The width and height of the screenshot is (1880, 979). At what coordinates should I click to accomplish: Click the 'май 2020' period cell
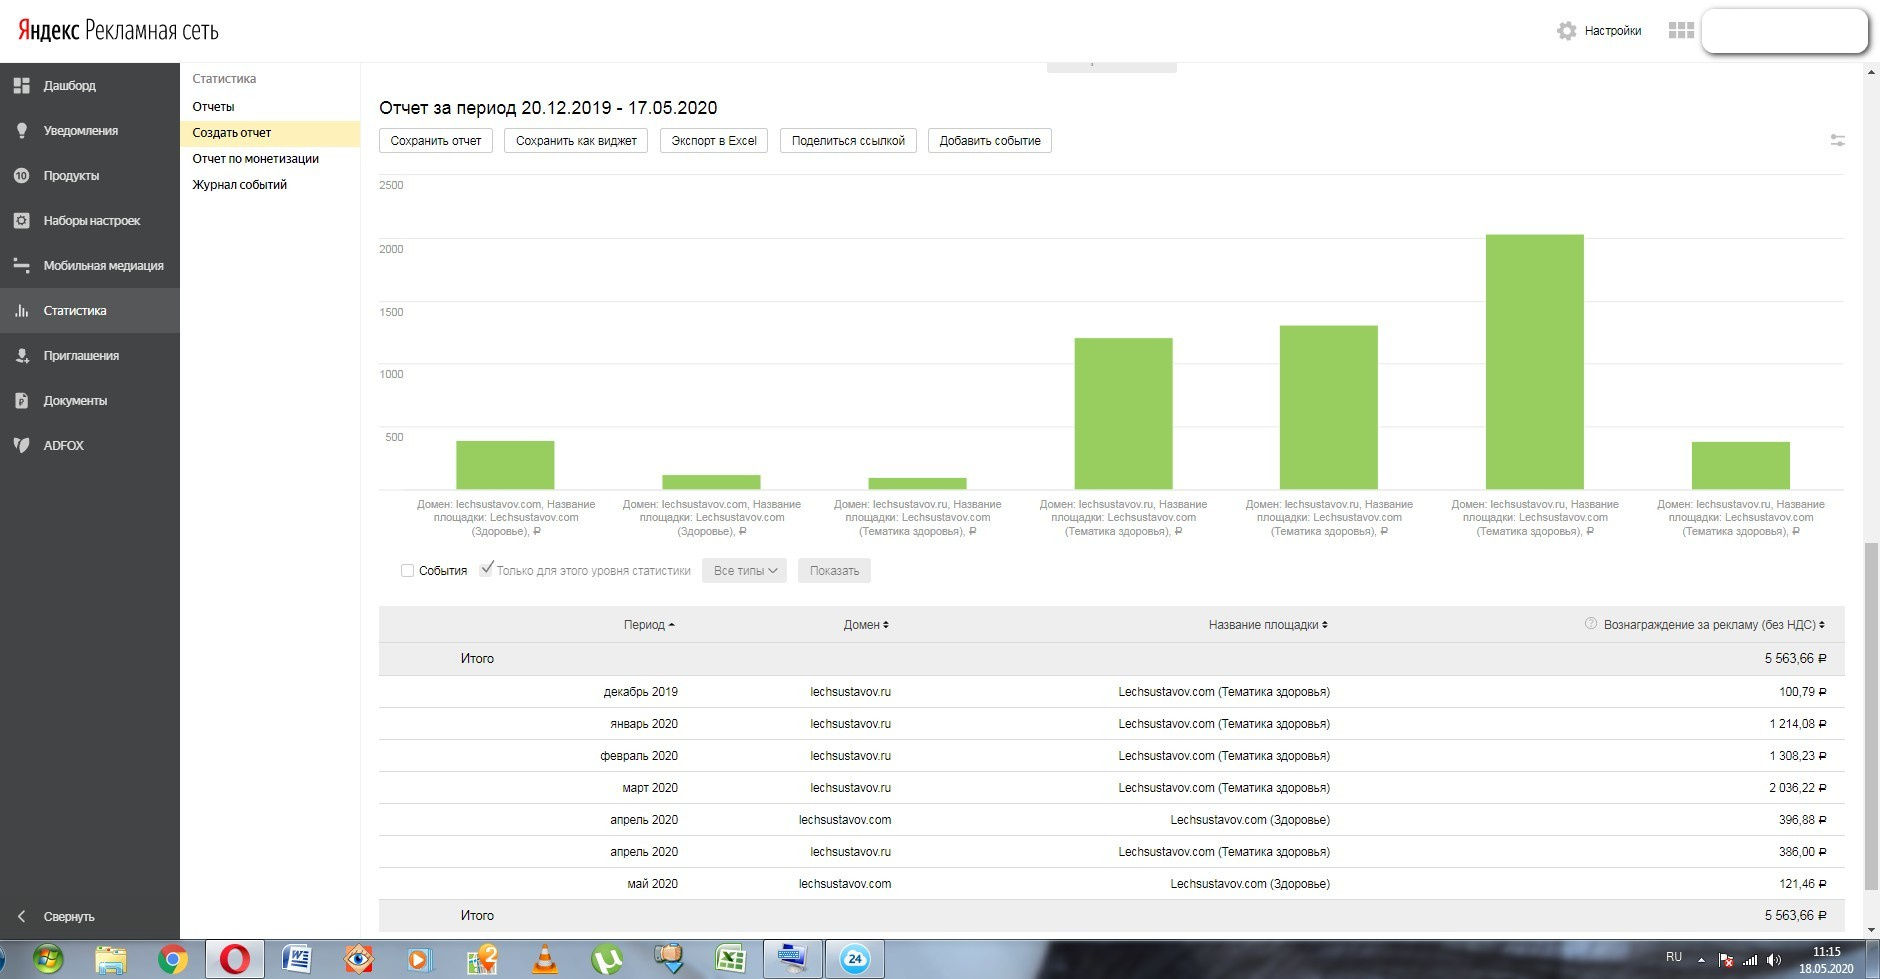(x=653, y=884)
